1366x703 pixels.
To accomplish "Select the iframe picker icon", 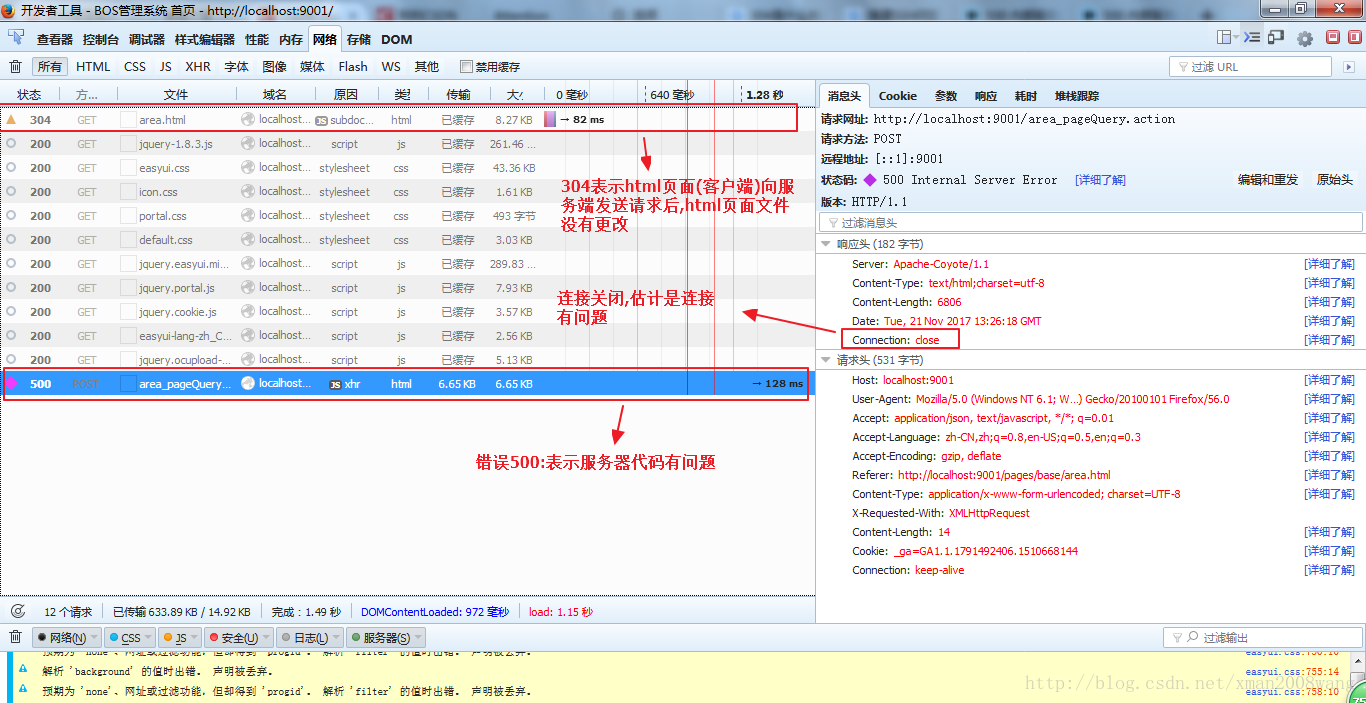I will coord(1224,38).
